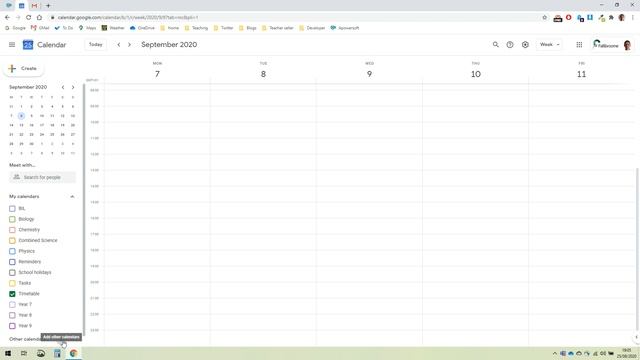Click the red Opera-style extension icon

[569, 18]
